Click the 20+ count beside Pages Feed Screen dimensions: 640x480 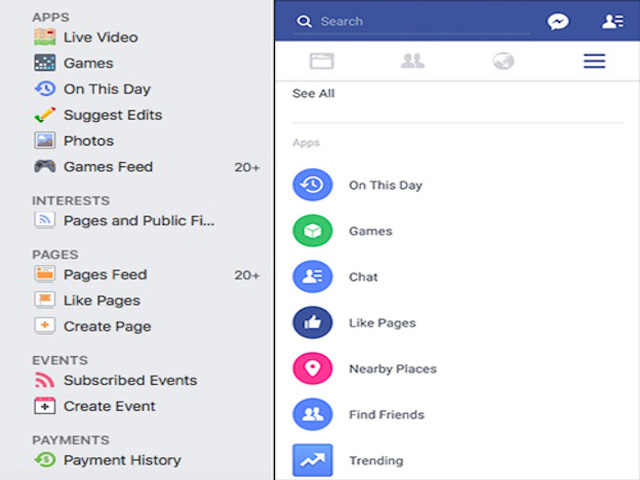(x=247, y=275)
